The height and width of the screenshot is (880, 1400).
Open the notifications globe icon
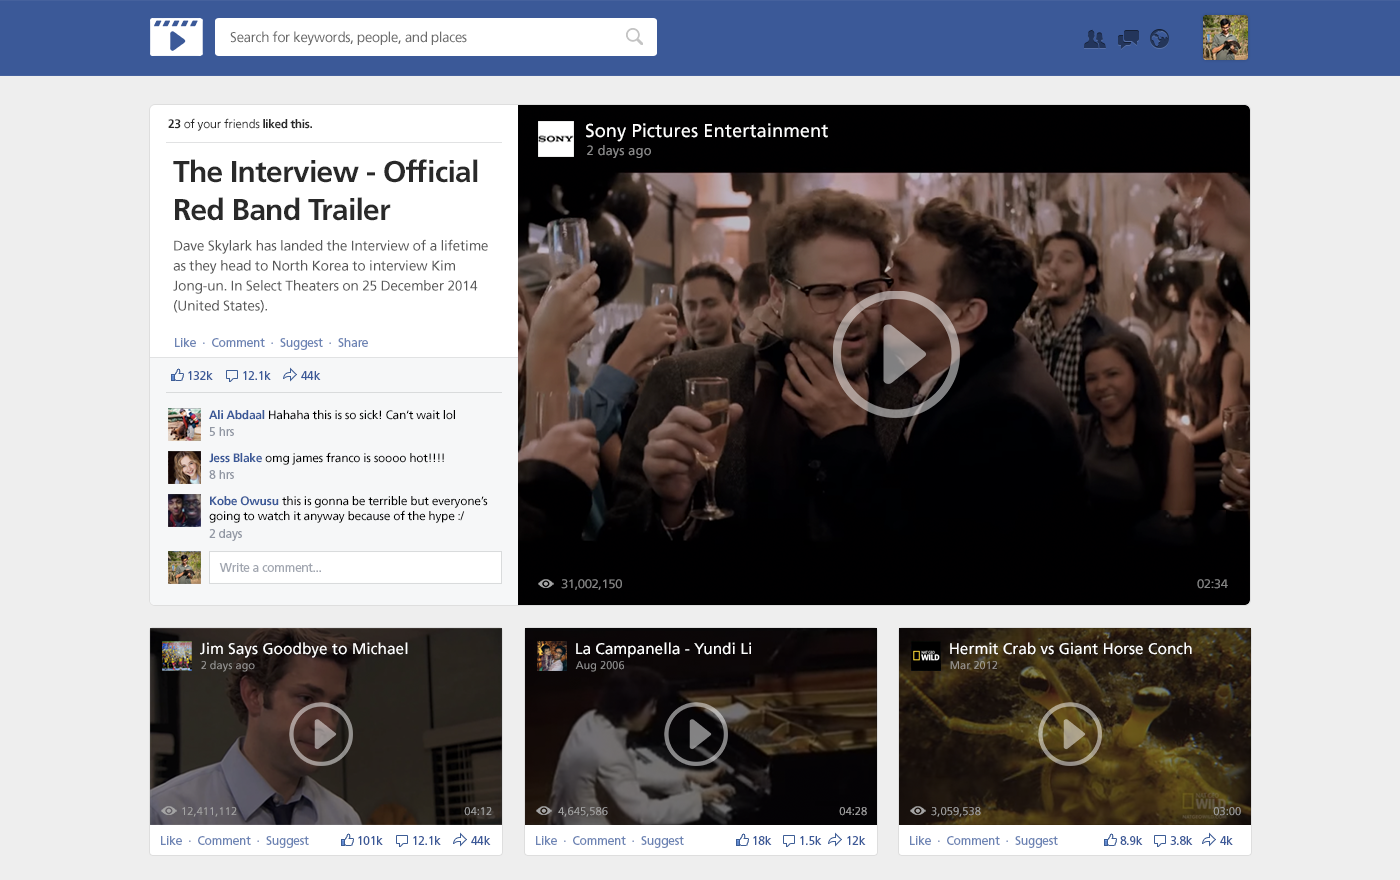tap(1160, 39)
